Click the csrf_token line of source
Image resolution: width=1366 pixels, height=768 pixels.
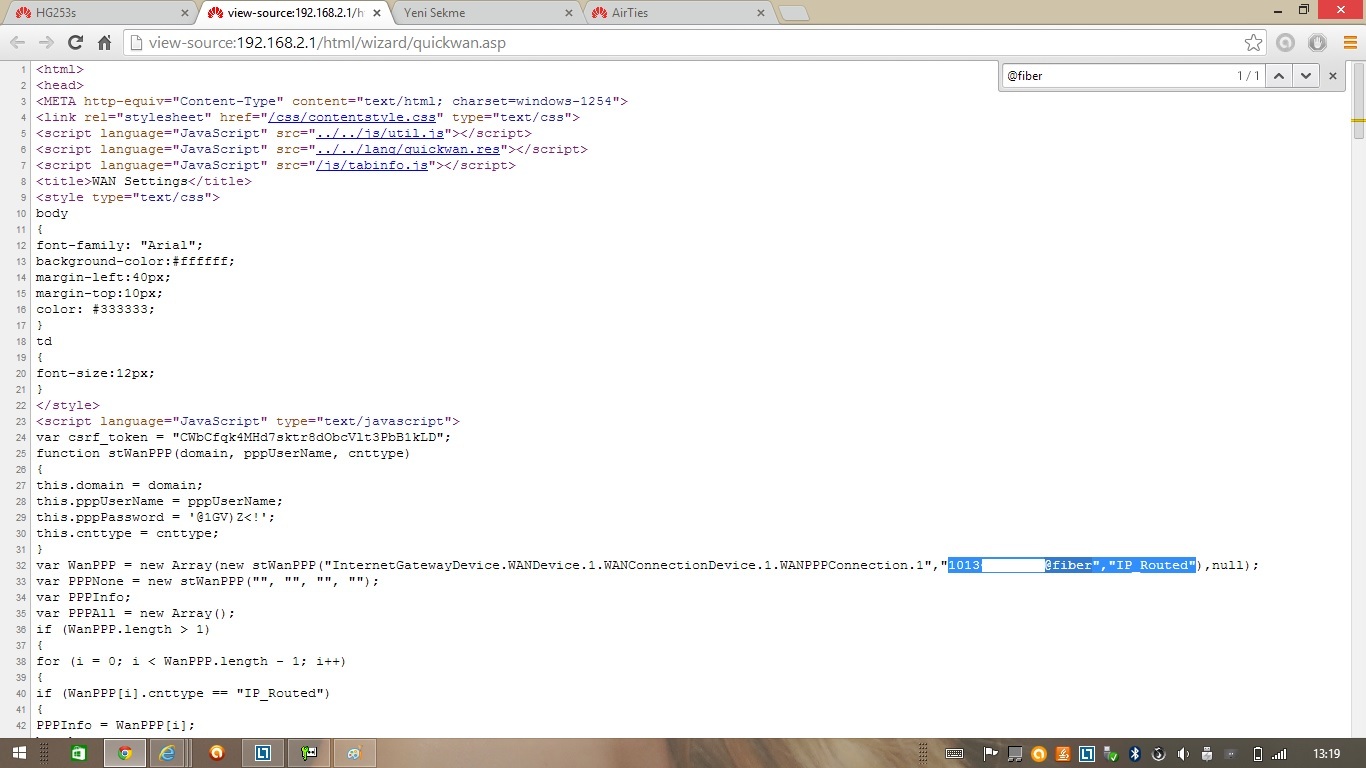[244, 437]
